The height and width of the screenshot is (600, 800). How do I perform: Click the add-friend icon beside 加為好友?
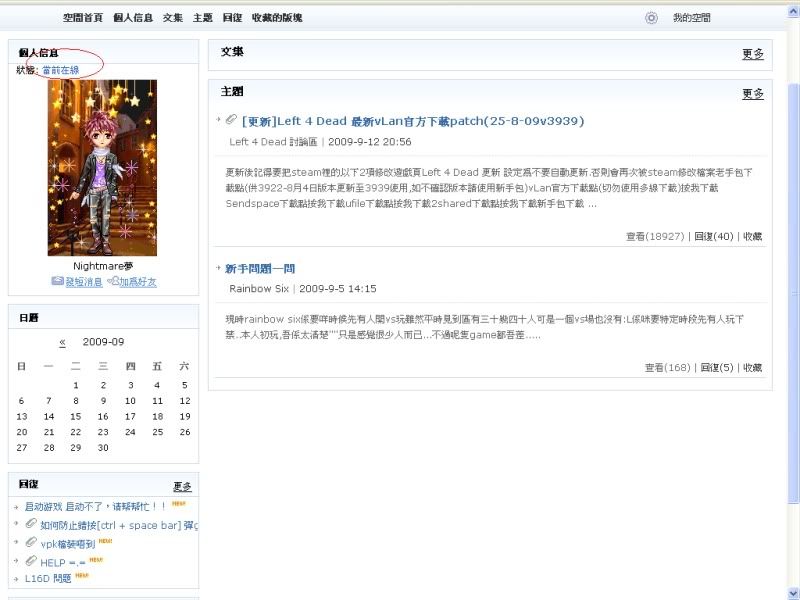(113, 283)
